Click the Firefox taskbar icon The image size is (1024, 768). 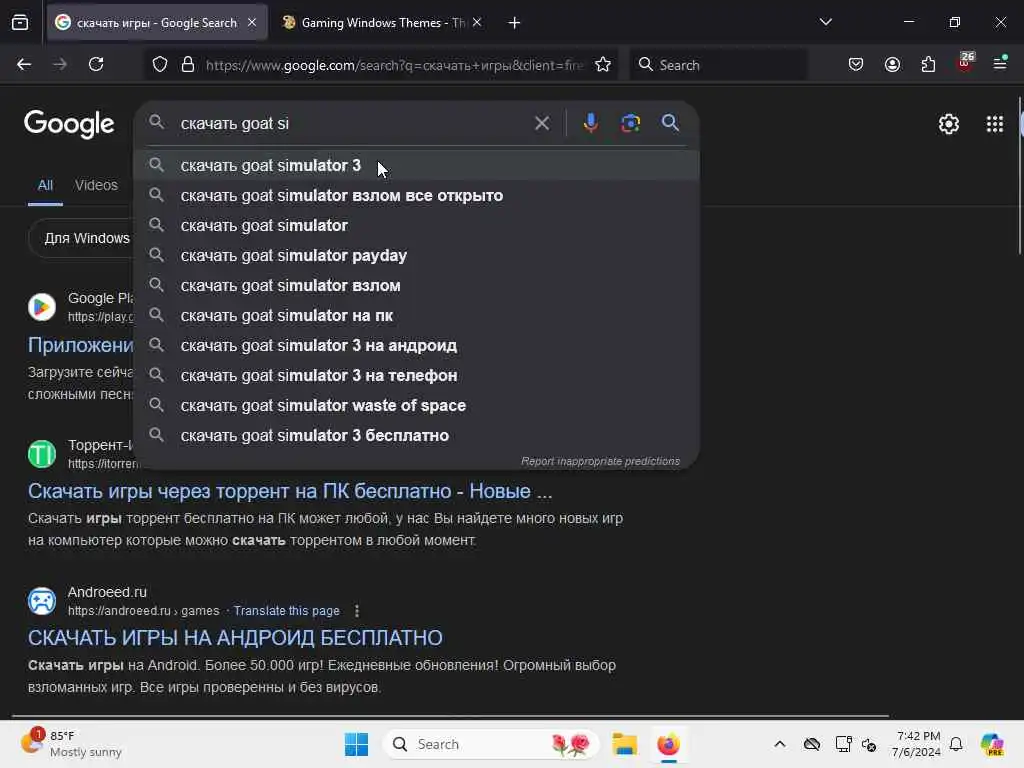tap(668, 744)
